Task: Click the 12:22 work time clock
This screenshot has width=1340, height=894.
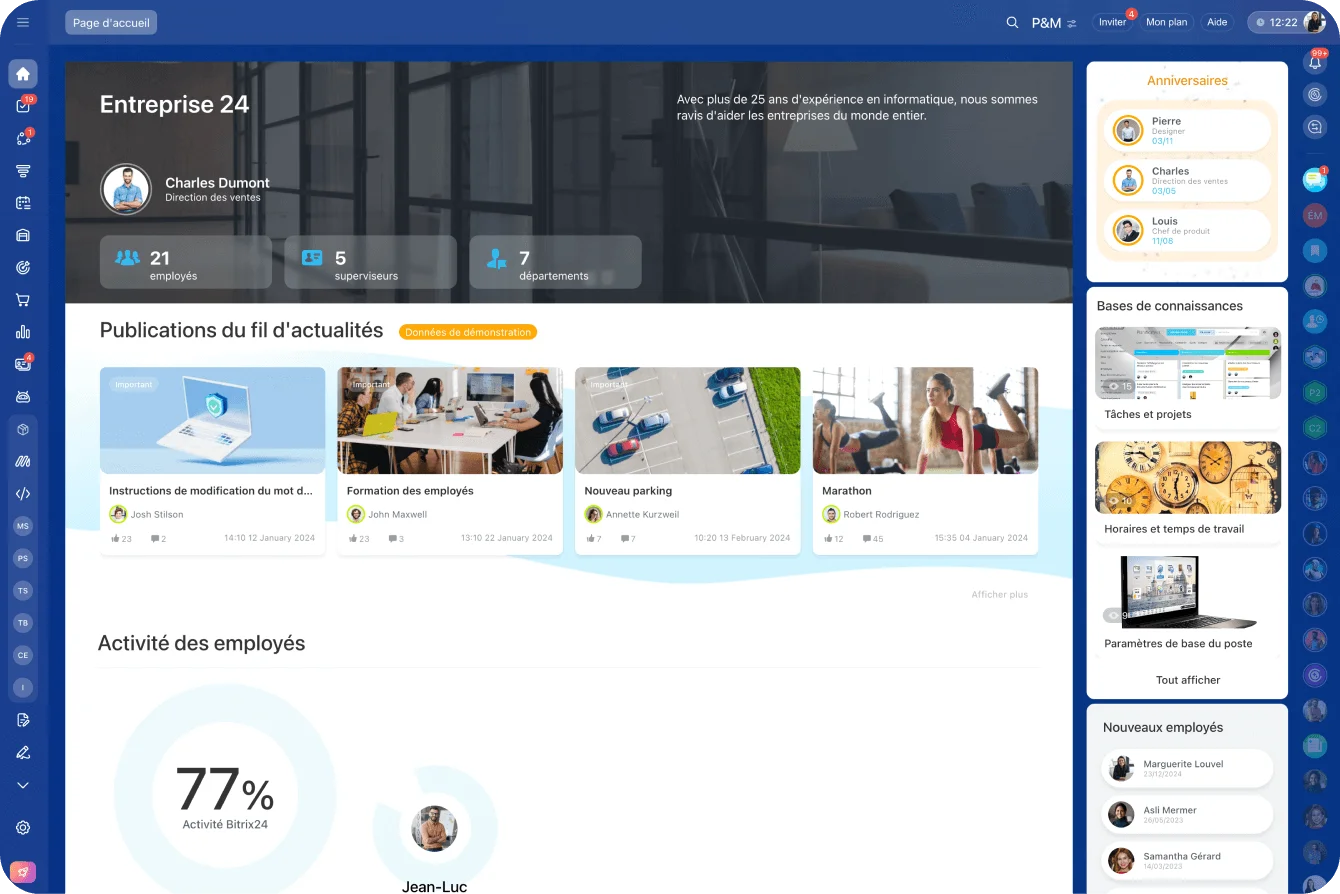Action: click(1276, 22)
